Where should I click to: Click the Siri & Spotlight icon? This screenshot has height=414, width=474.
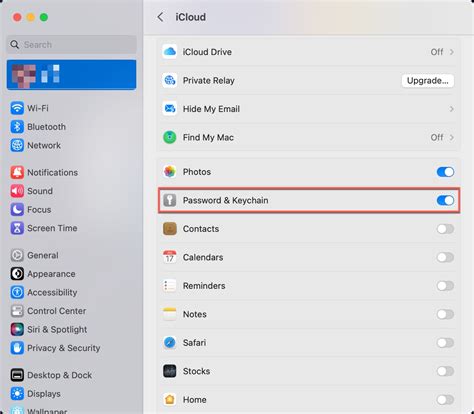coord(17,329)
